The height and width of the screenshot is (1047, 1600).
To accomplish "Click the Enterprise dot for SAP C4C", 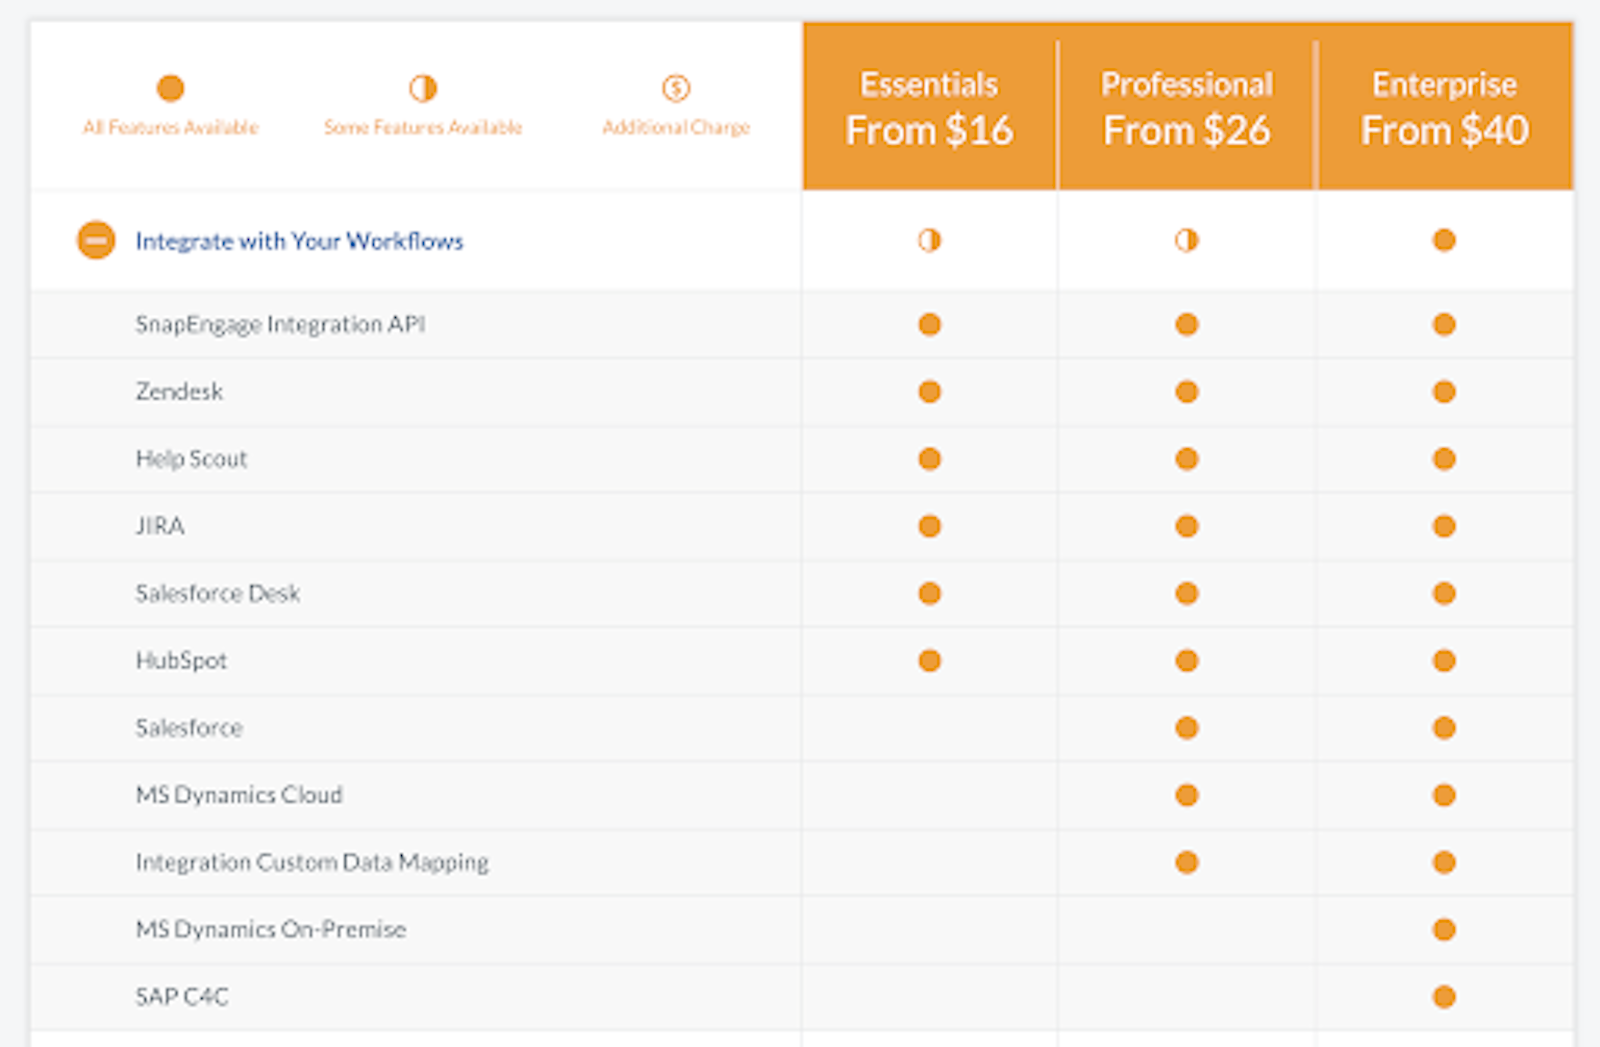I will click(x=1444, y=996).
